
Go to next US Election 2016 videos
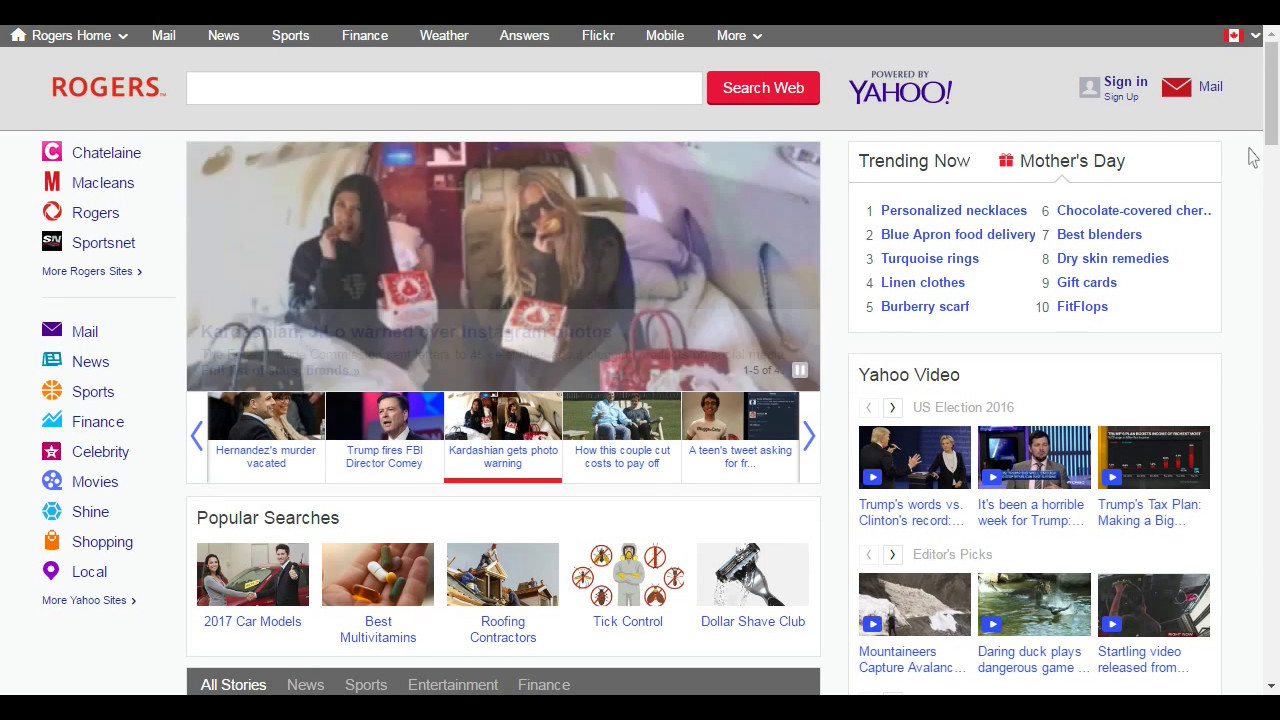tap(893, 407)
